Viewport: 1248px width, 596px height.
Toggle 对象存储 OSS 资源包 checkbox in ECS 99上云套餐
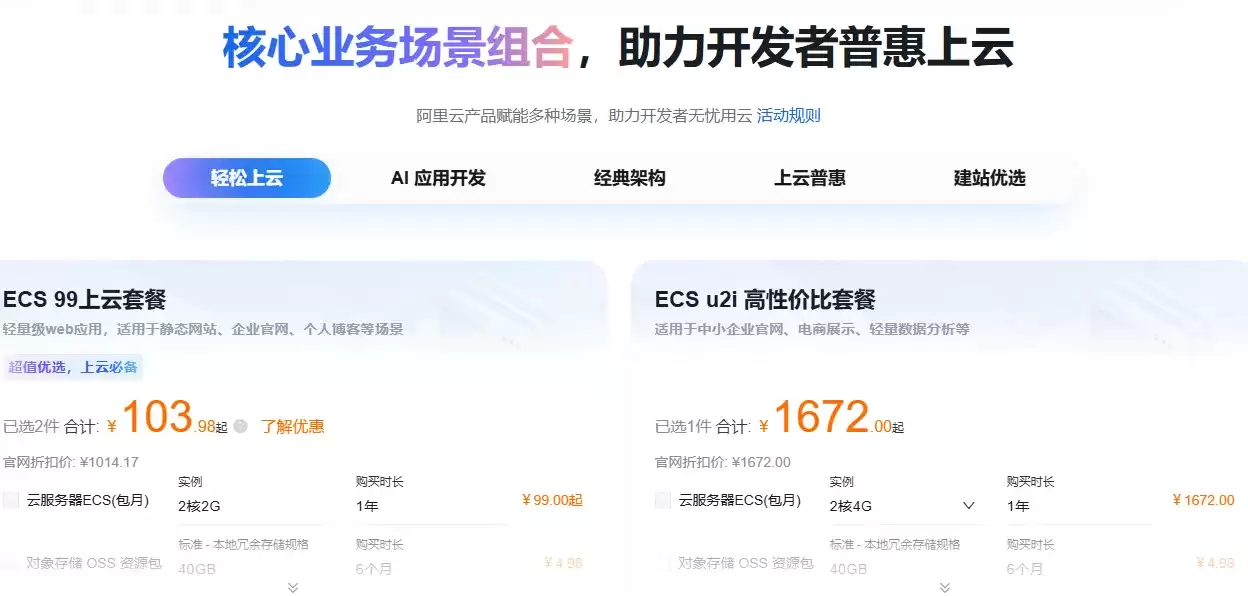point(11,563)
